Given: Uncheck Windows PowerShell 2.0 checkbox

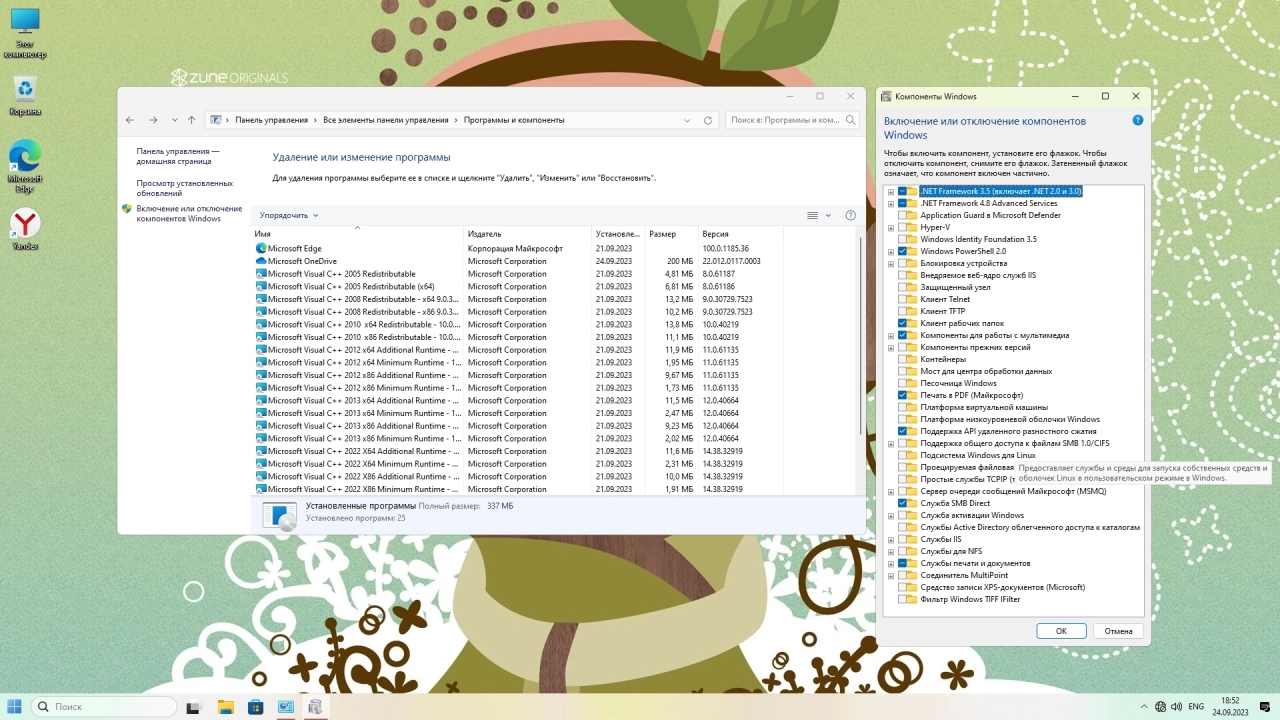Looking at the screenshot, I should coord(903,251).
